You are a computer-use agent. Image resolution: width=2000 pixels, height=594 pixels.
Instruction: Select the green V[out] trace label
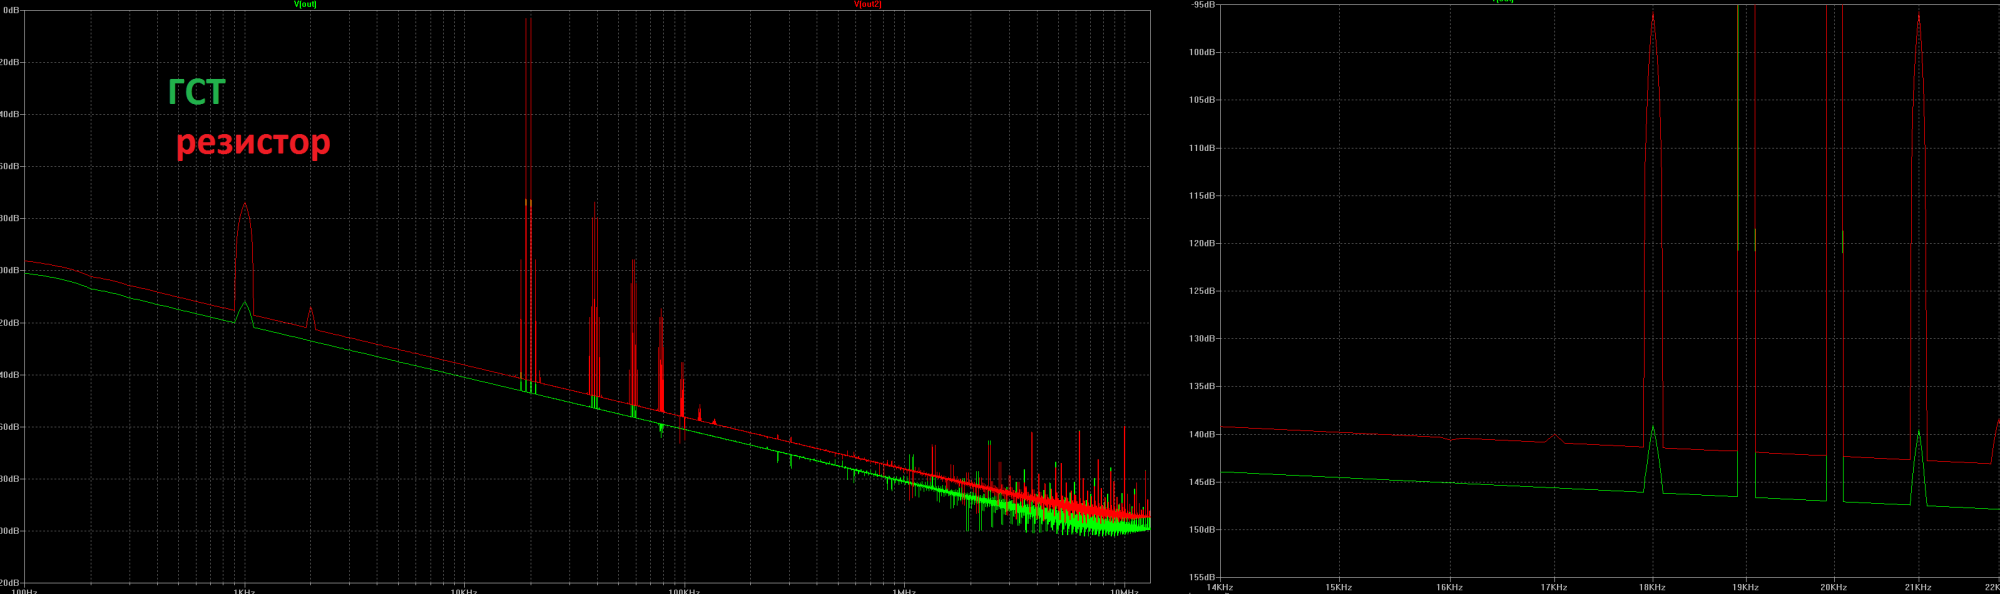305,4
